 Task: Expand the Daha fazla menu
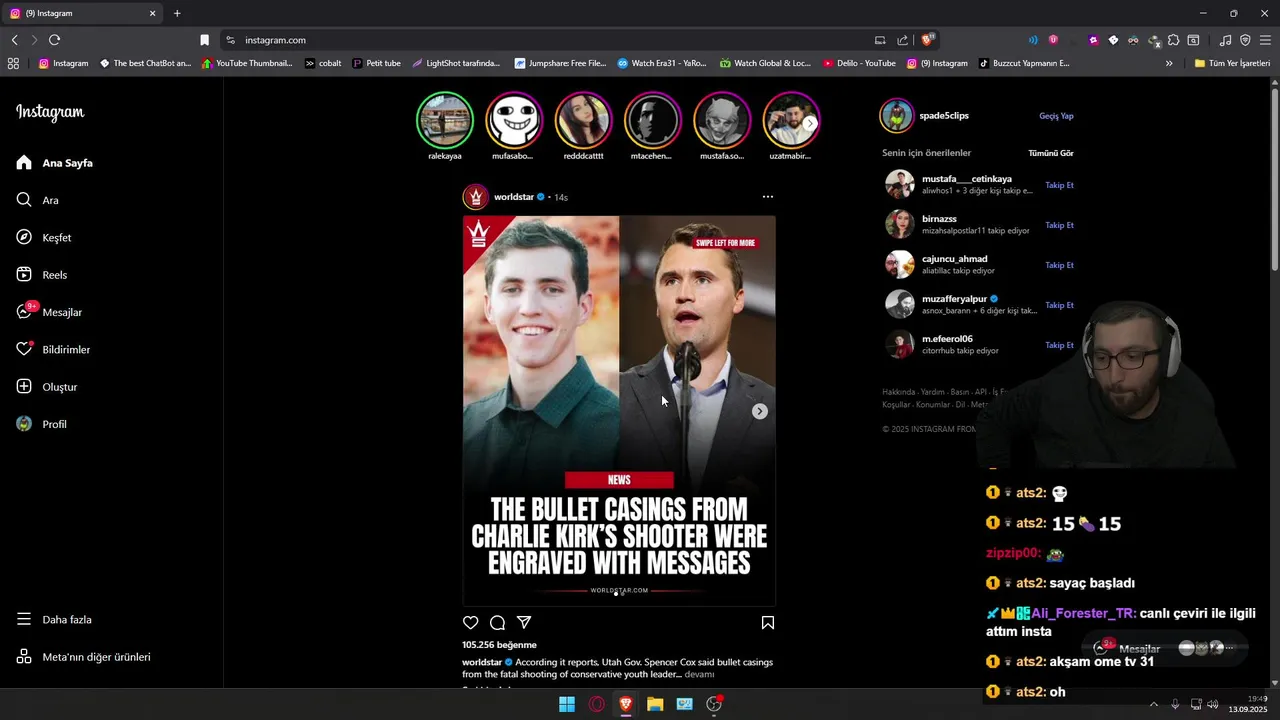[54, 620]
